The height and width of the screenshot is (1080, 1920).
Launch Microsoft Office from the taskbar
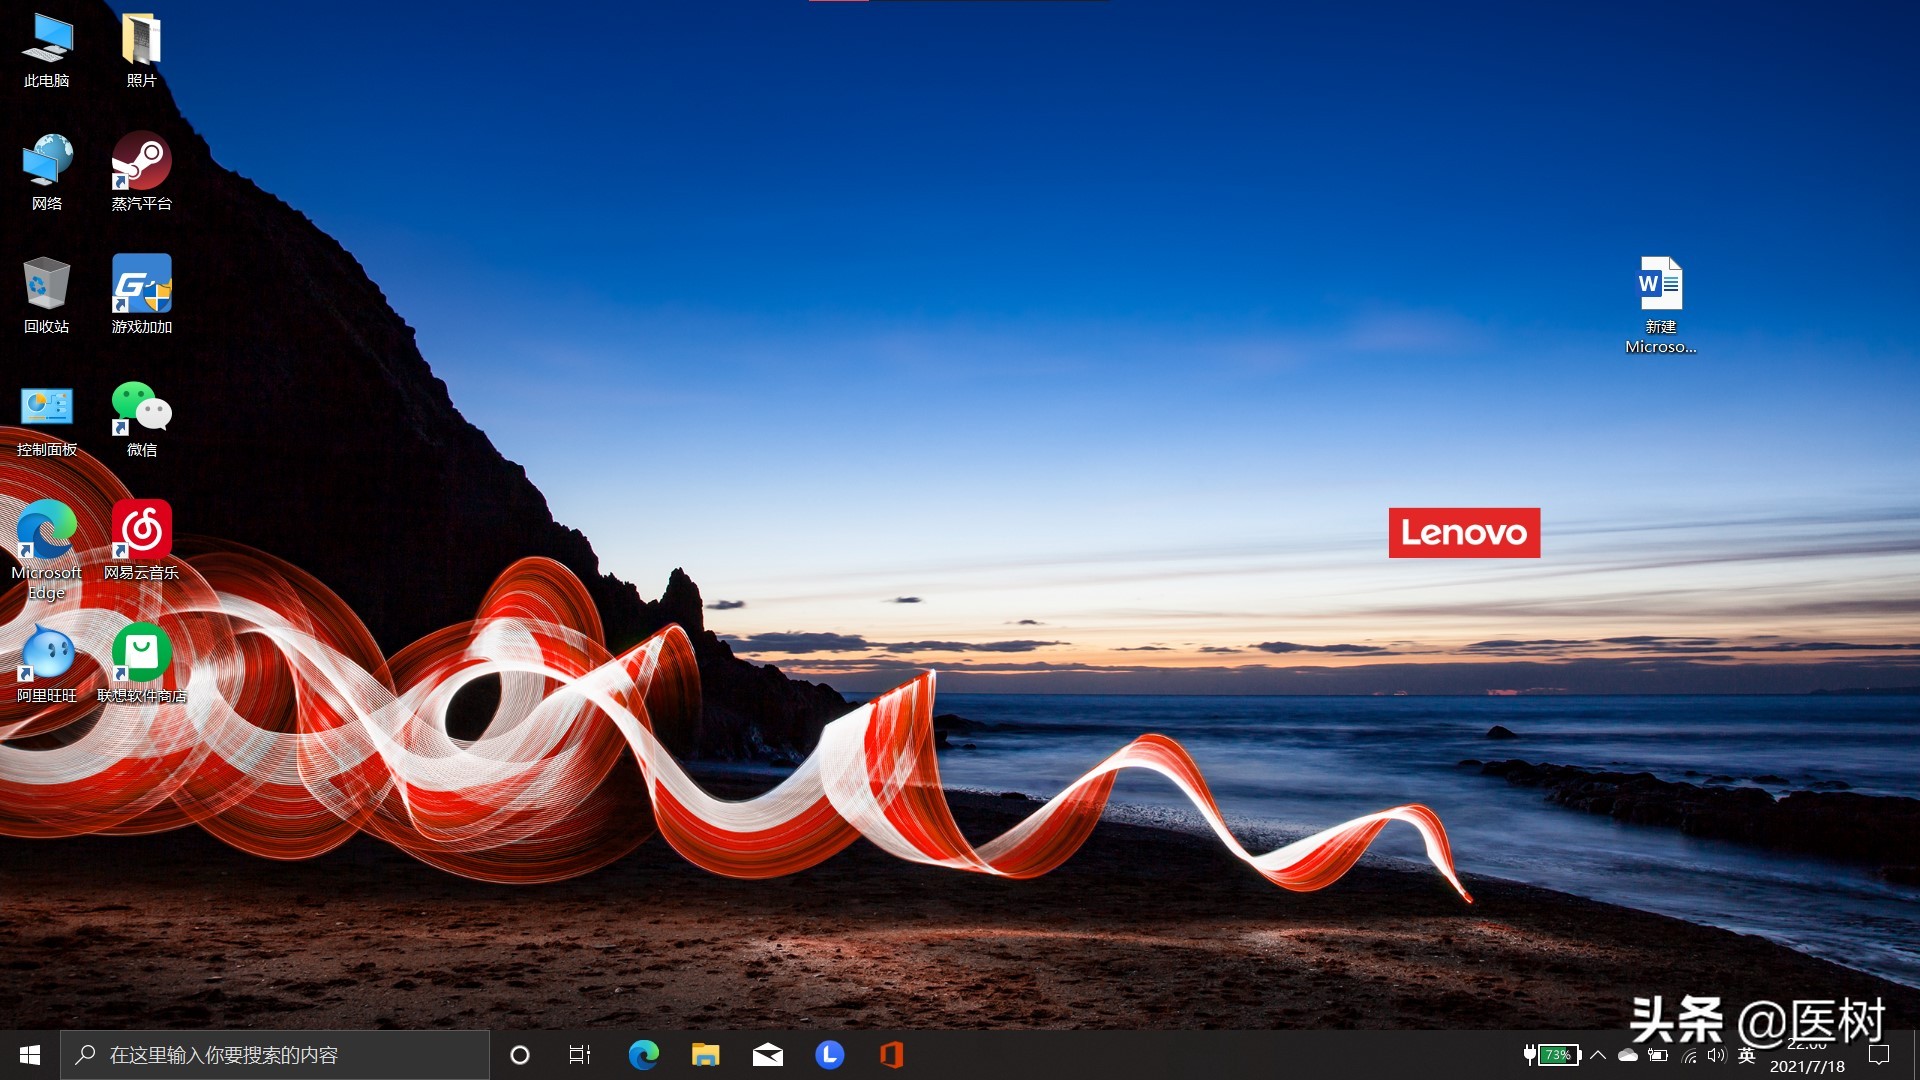[892, 1054]
